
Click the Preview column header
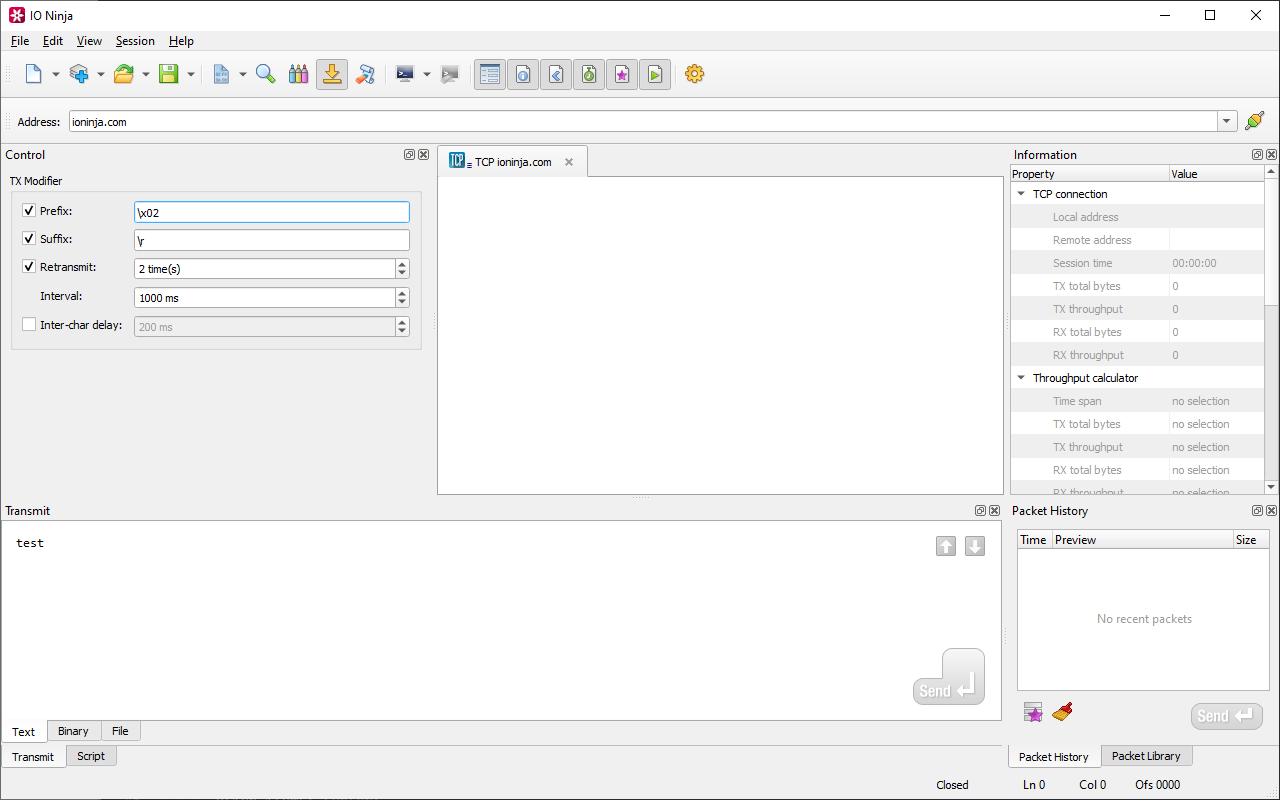[x=1143, y=540]
